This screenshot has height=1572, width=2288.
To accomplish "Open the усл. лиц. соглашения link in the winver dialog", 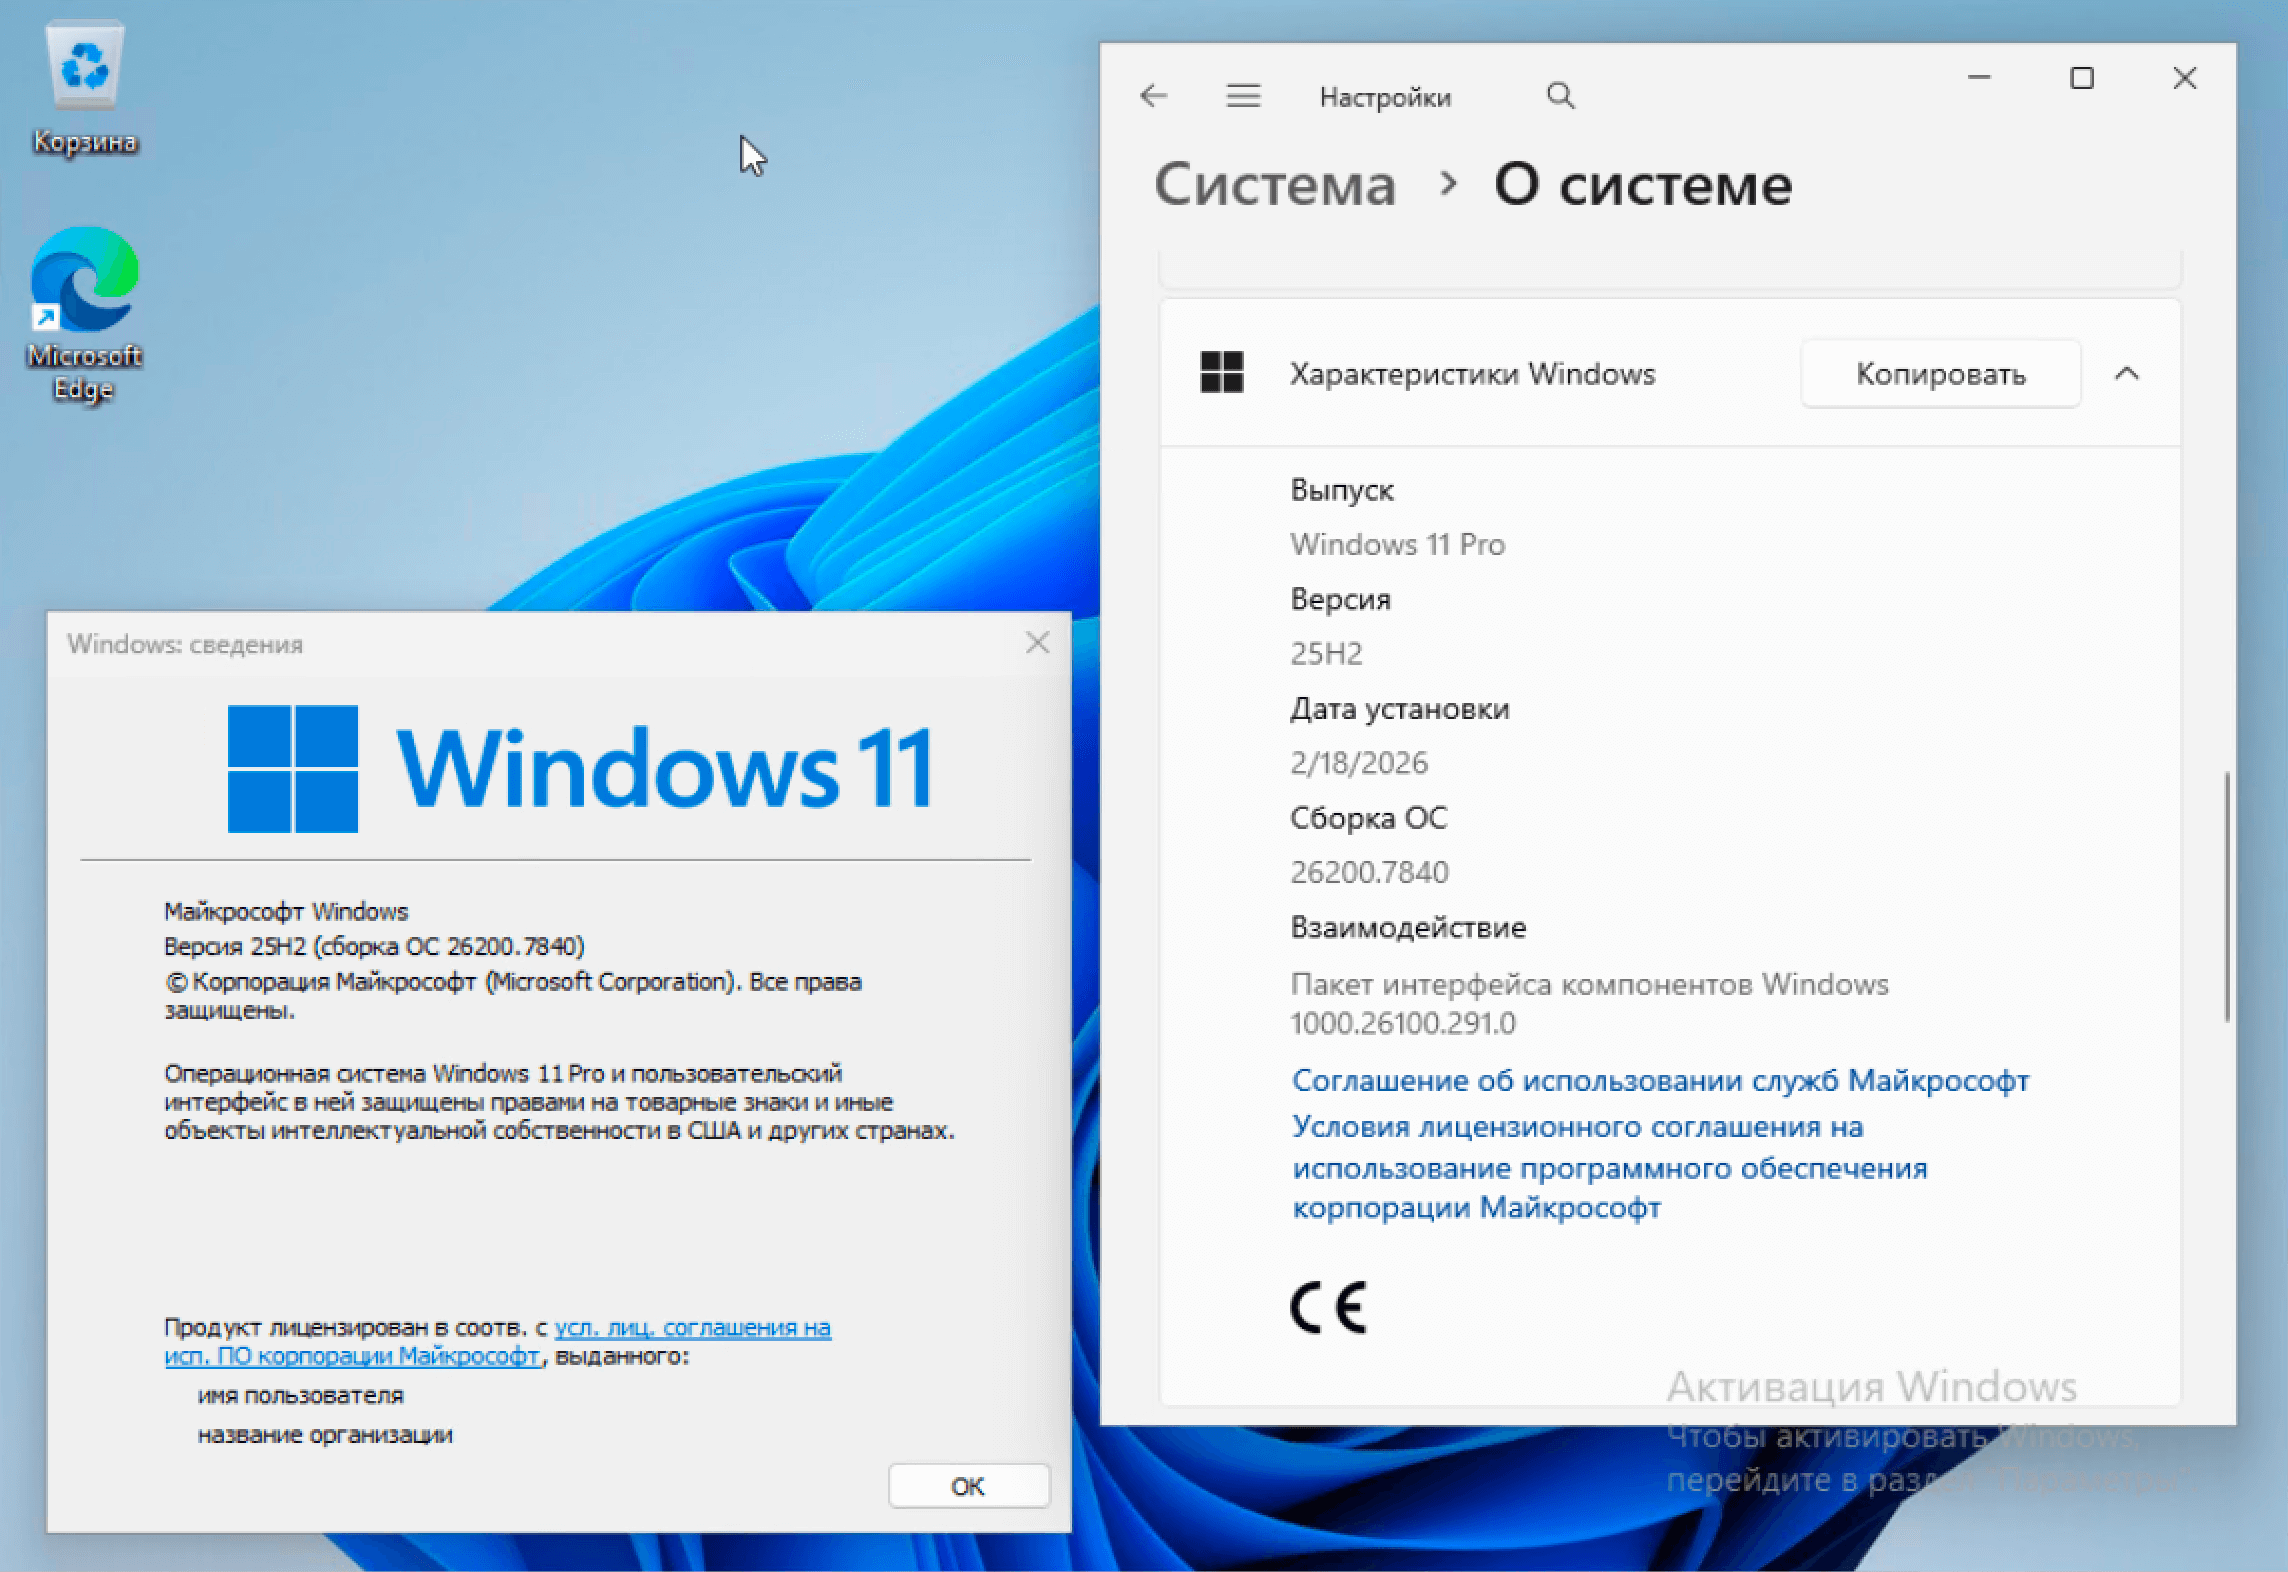I will 692,1328.
